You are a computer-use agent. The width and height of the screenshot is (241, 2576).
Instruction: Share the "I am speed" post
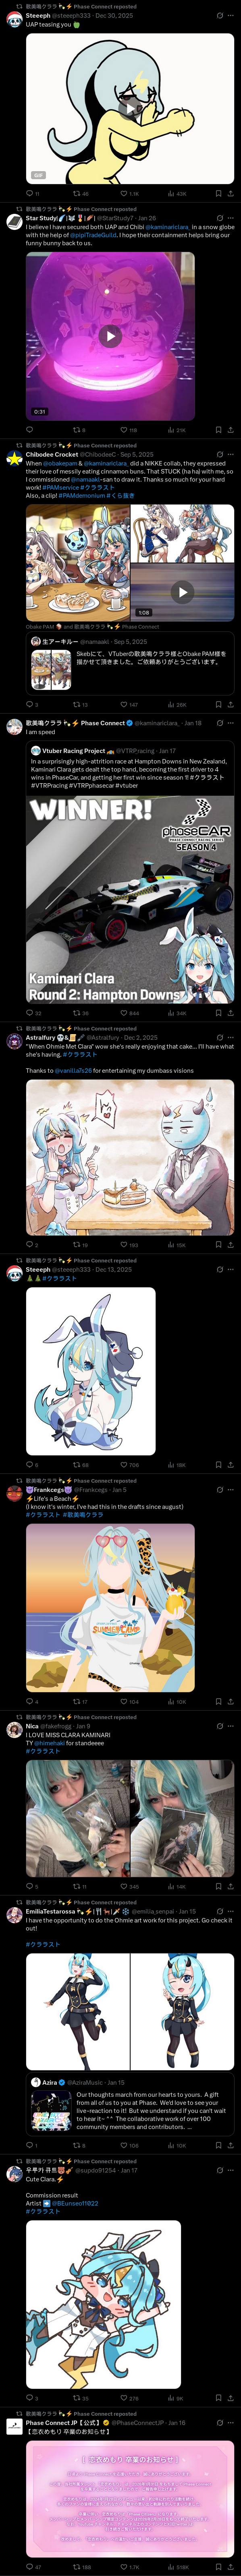(230, 1012)
